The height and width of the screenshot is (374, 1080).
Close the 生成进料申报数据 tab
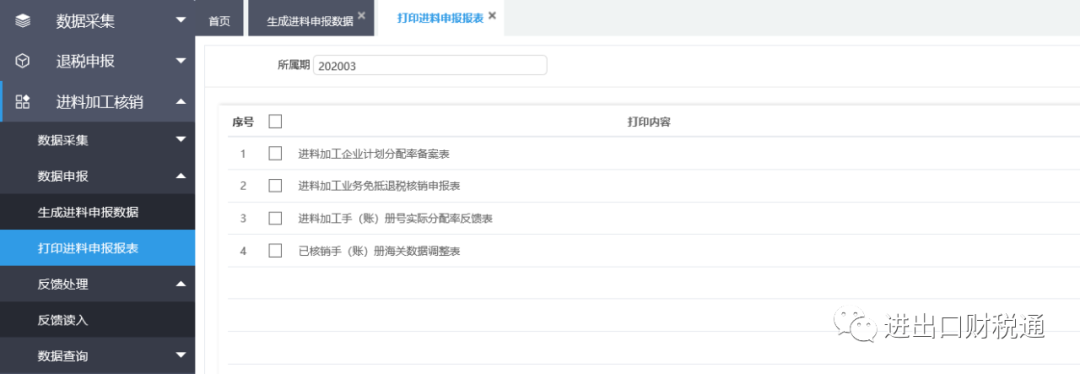click(362, 15)
